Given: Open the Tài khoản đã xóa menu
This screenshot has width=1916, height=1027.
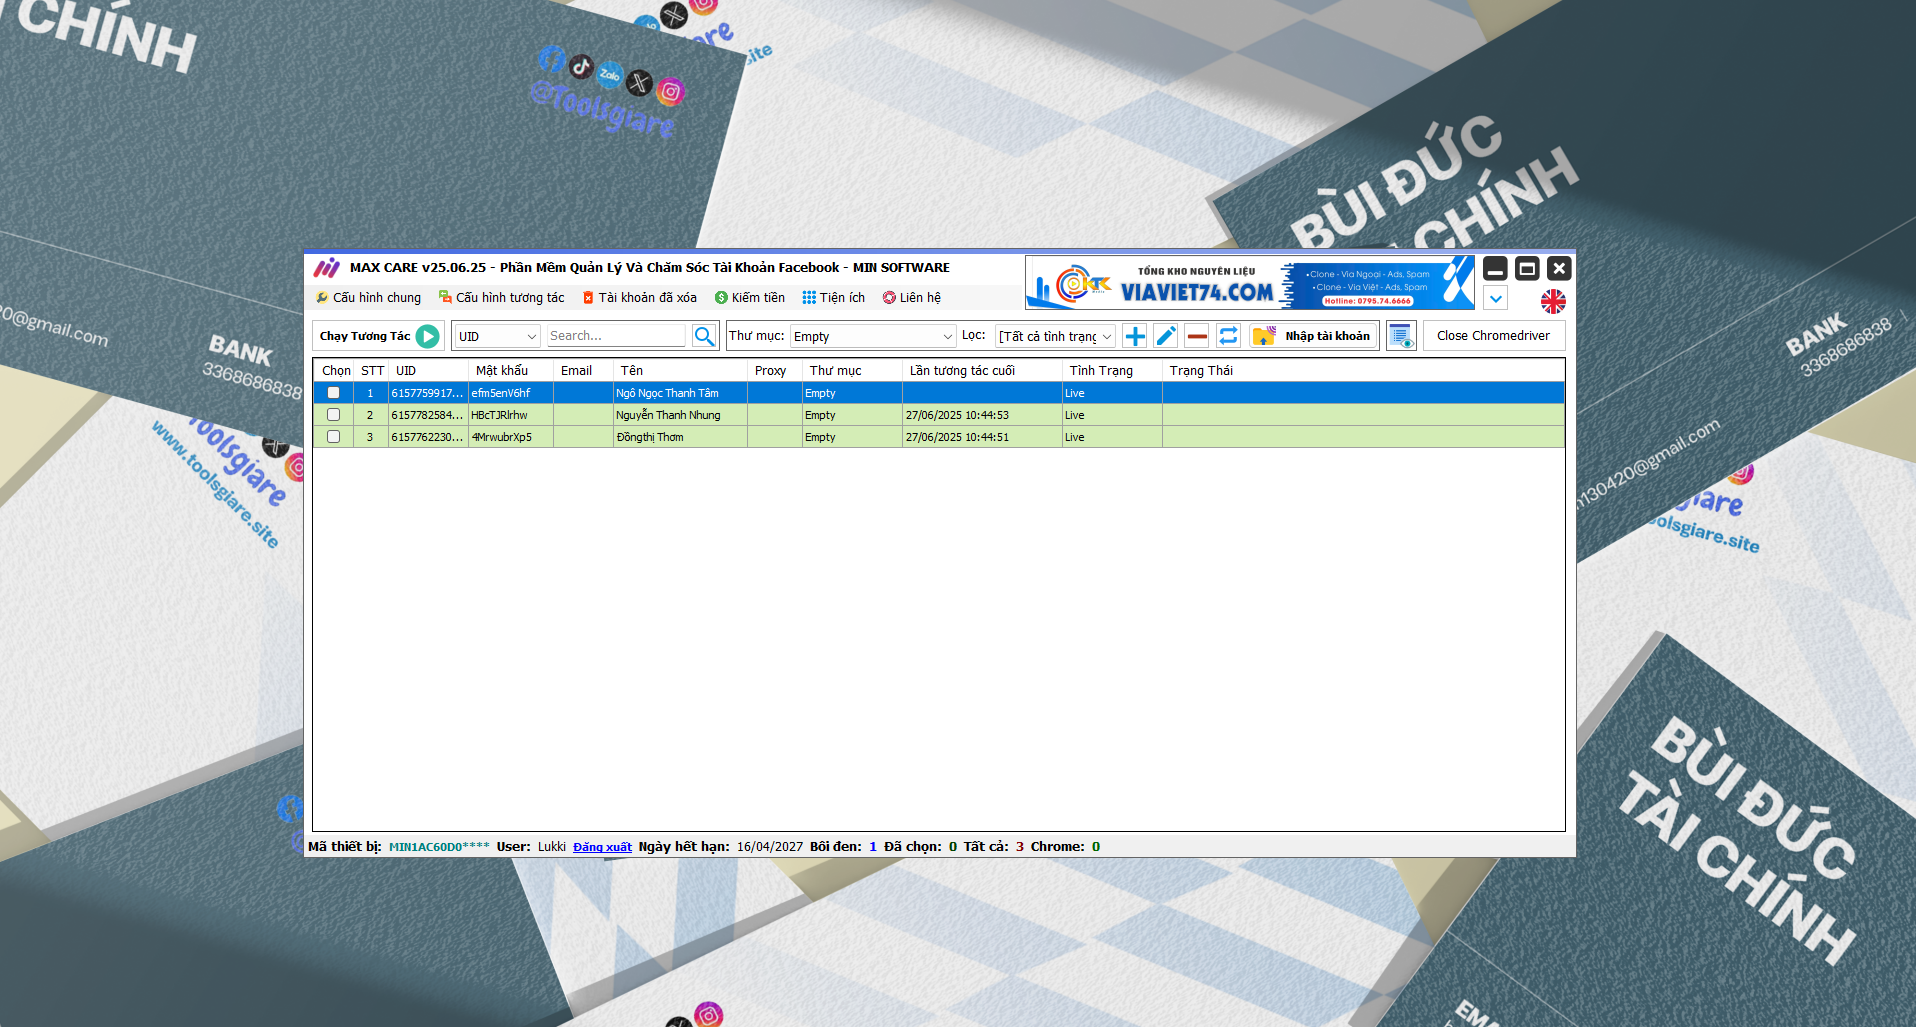Looking at the screenshot, I should [x=640, y=298].
